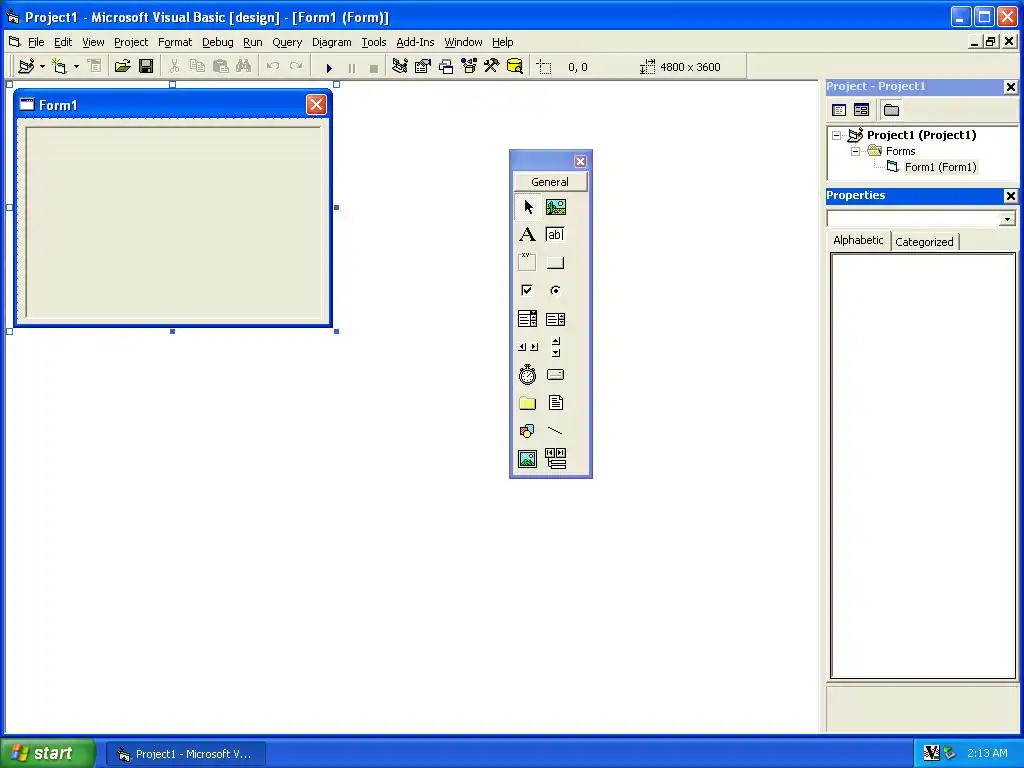Screen dimensions: 1024x768
Task: Collapse the Forms folder tree node
Action: 855,151
